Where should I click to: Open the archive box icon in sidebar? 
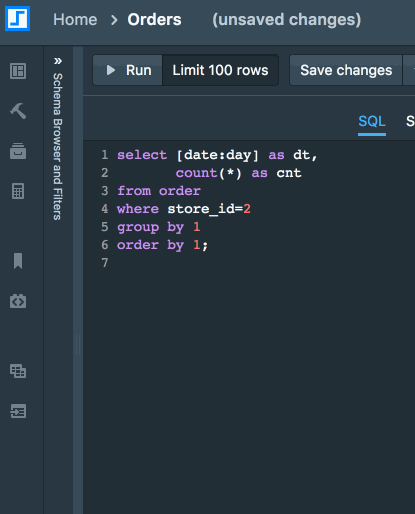pos(18,151)
